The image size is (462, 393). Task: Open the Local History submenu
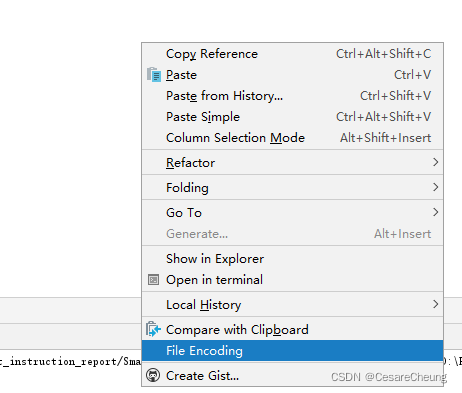[292, 305]
